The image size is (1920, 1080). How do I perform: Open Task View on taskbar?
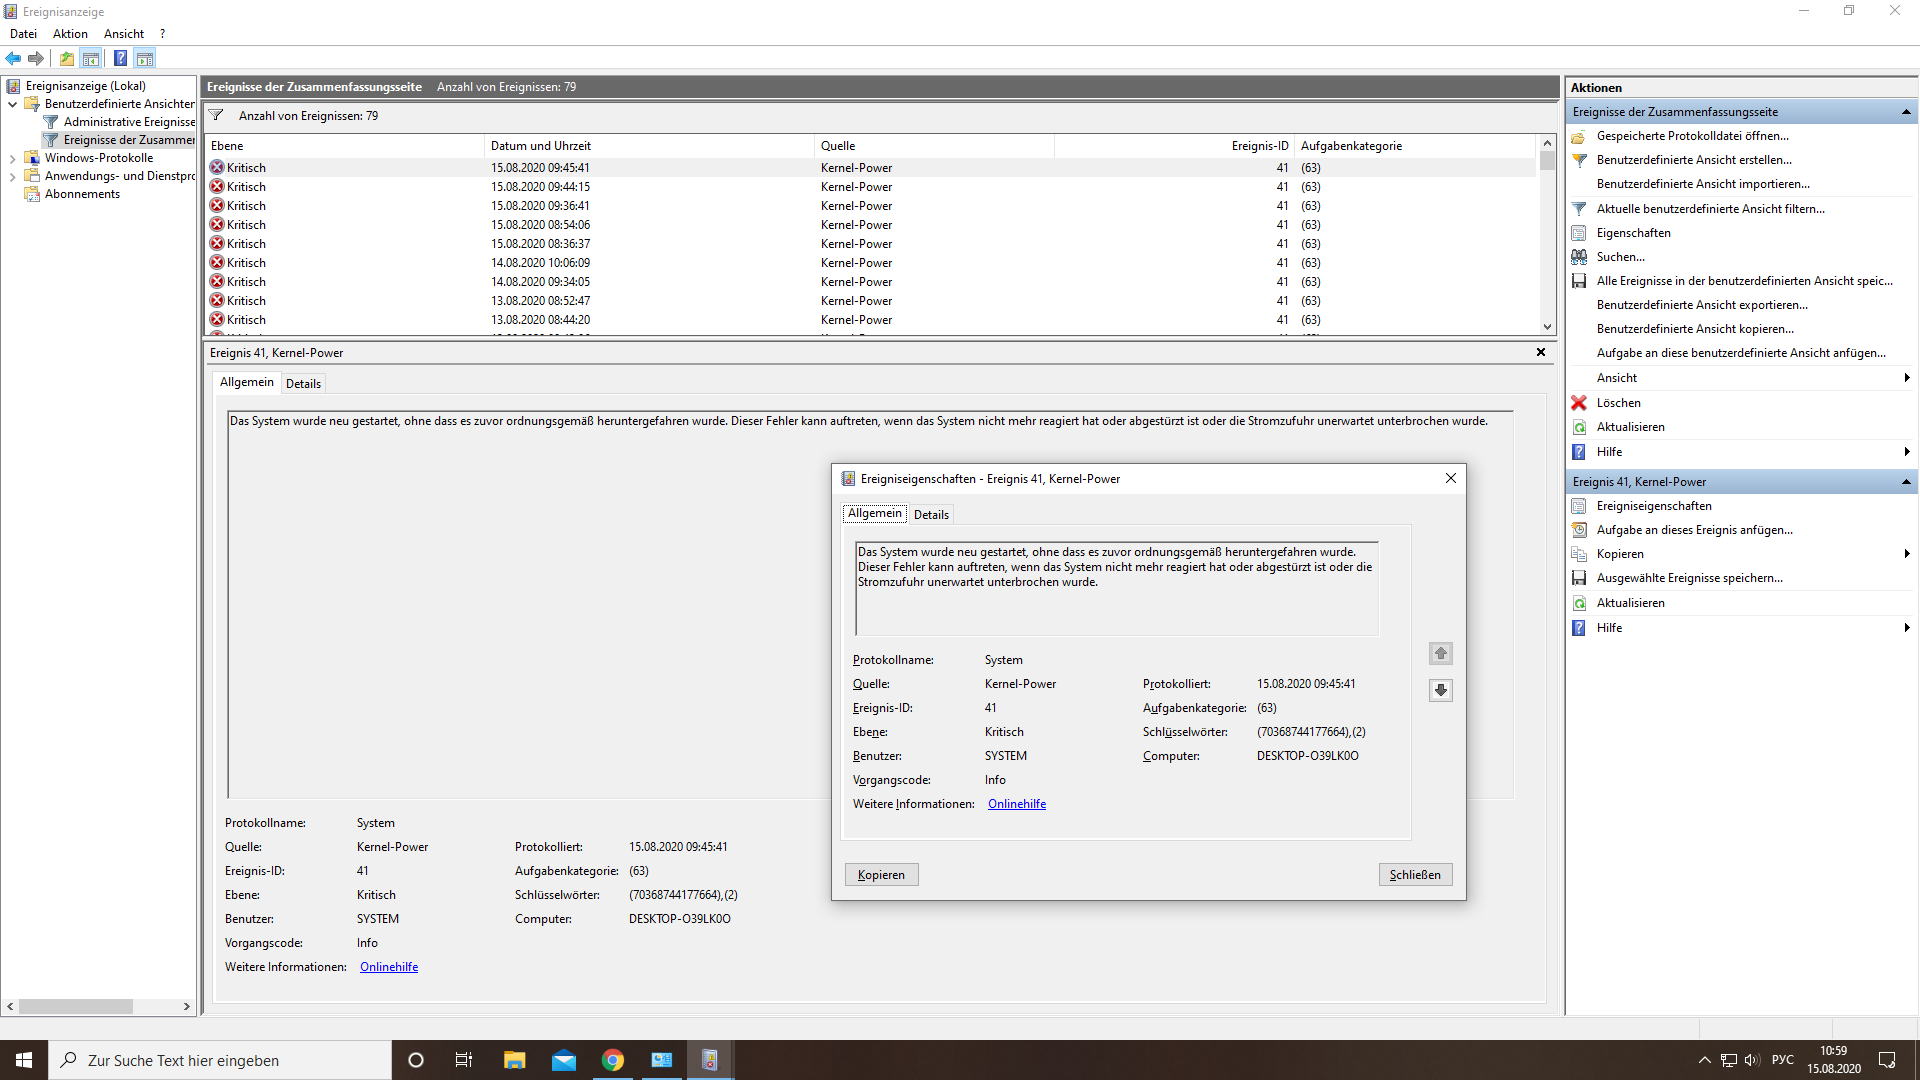tap(464, 1060)
